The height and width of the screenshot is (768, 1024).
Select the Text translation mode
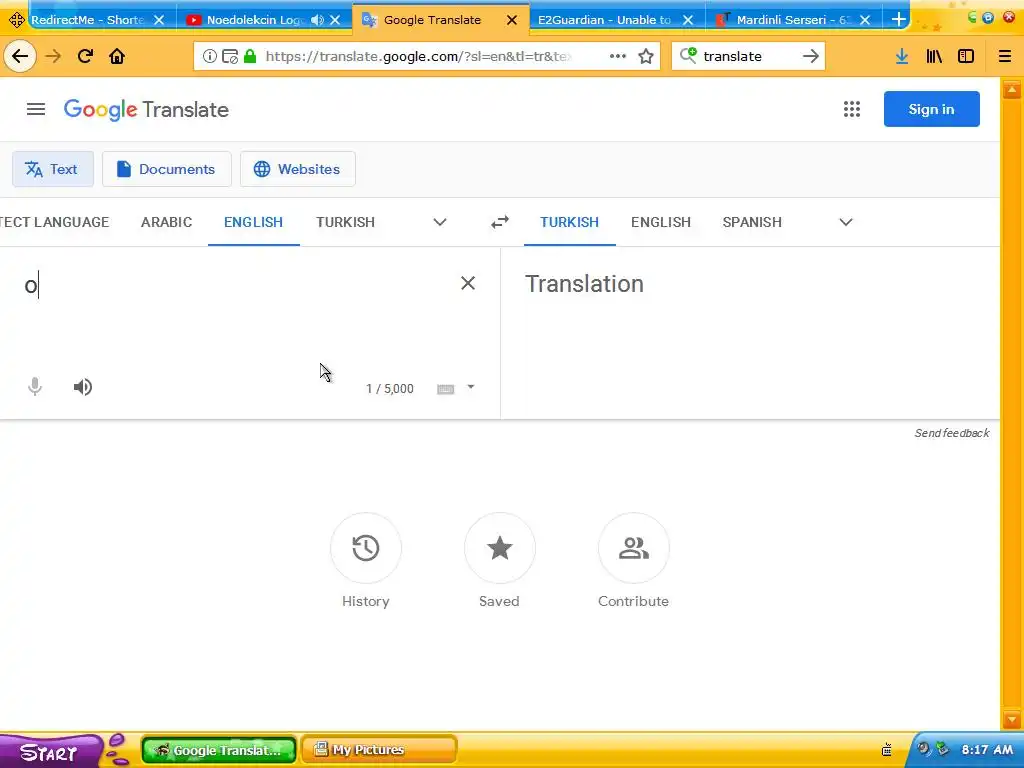[53, 169]
